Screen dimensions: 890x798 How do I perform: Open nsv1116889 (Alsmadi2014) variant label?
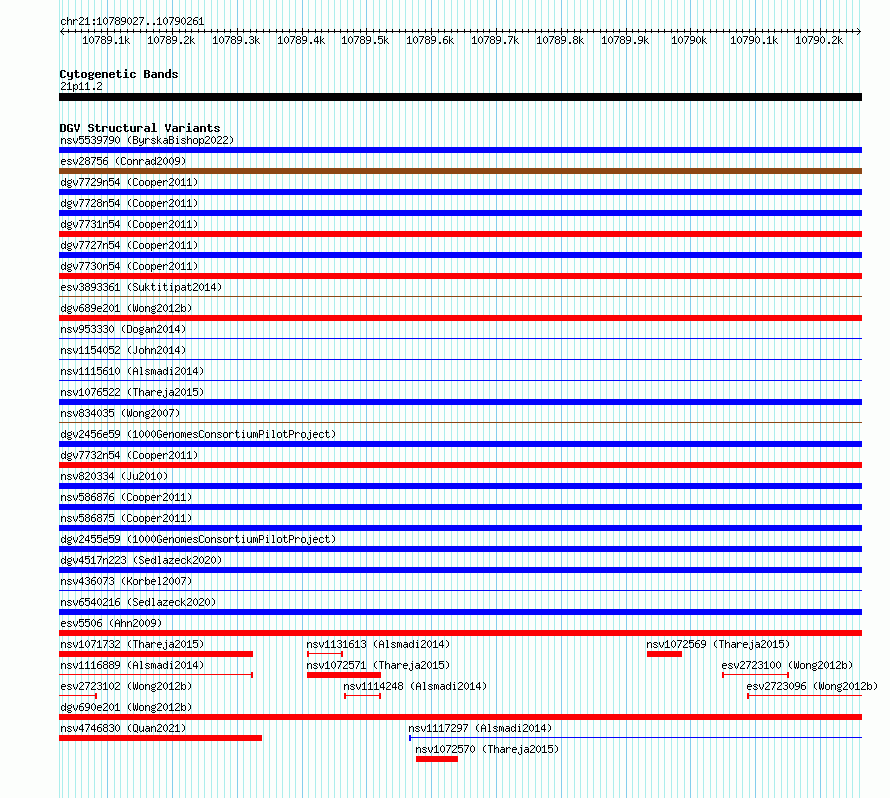coord(132,665)
